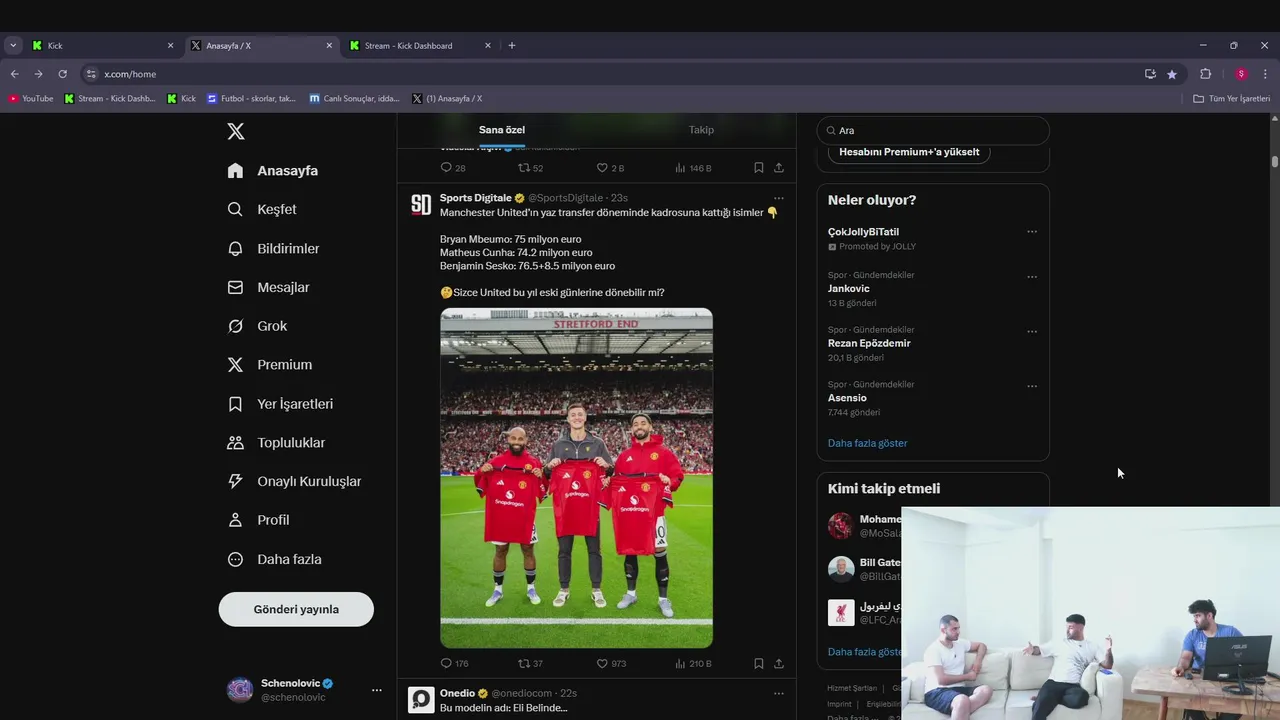
Task: Close the Anasayfa / X browser tab
Action: point(329,45)
